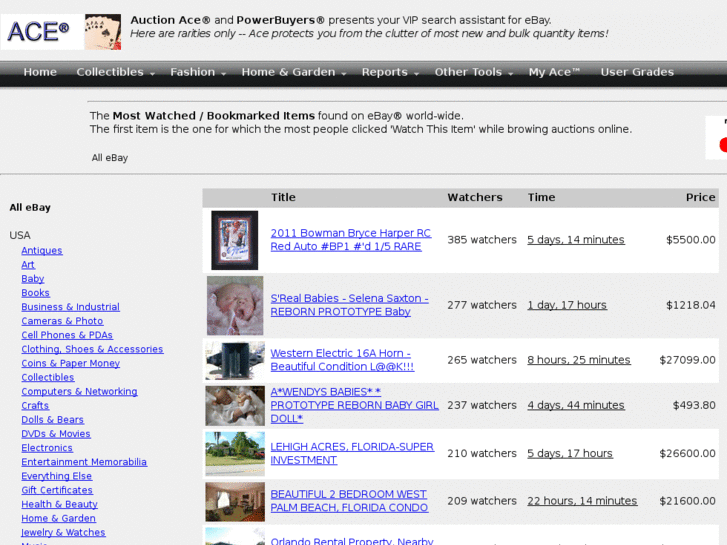727x545 pixels.
Task: Click the '8 hours, 25 minutes' time link
Action: pyautogui.click(x=579, y=360)
